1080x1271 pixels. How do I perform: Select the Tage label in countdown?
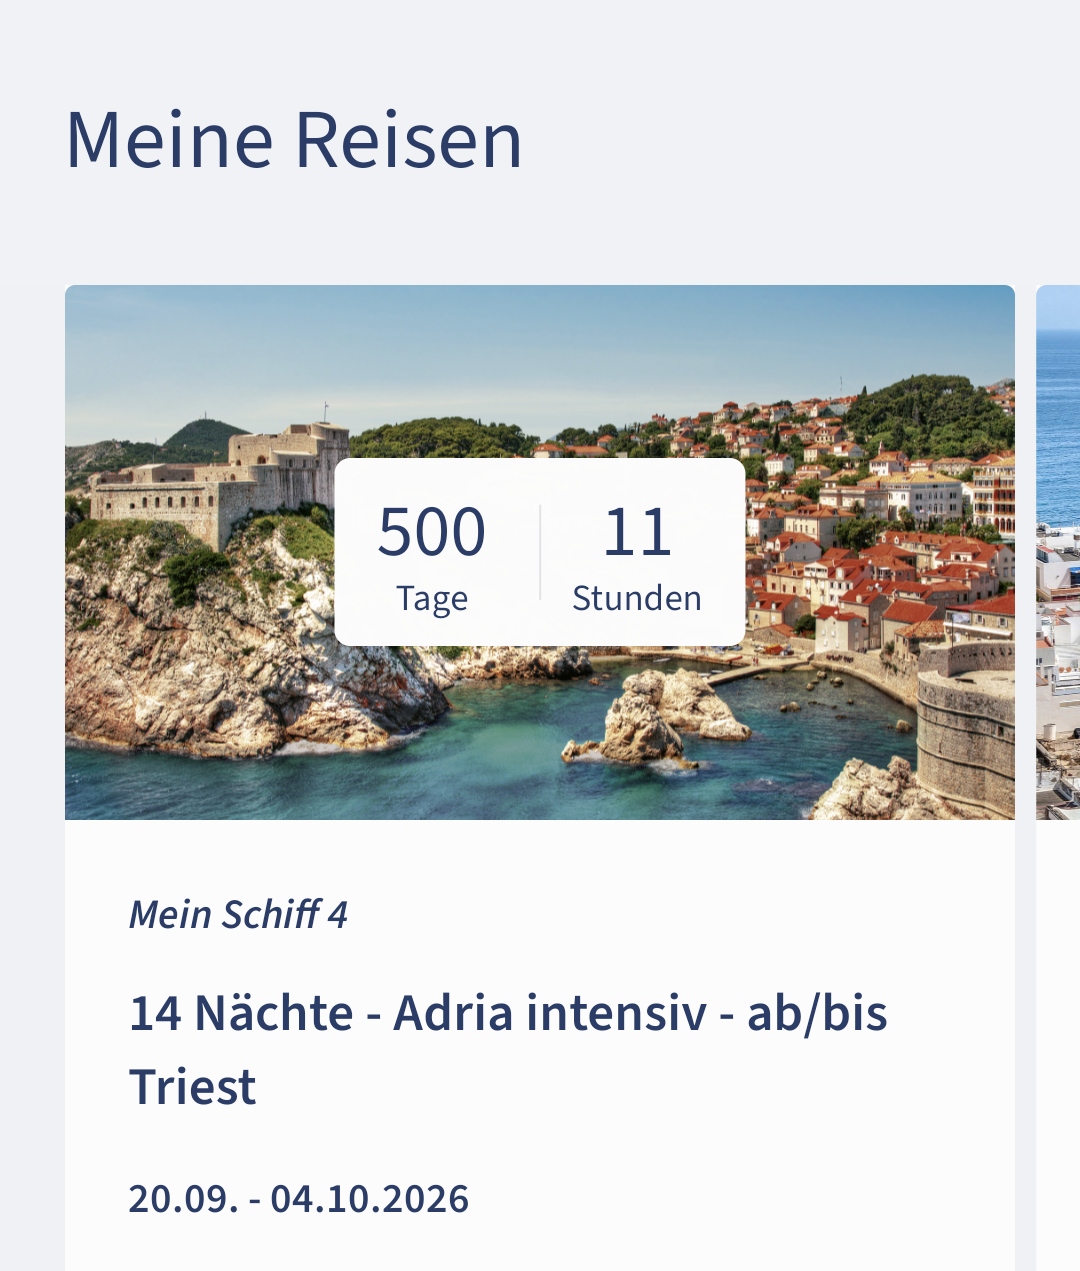tap(432, 598)
